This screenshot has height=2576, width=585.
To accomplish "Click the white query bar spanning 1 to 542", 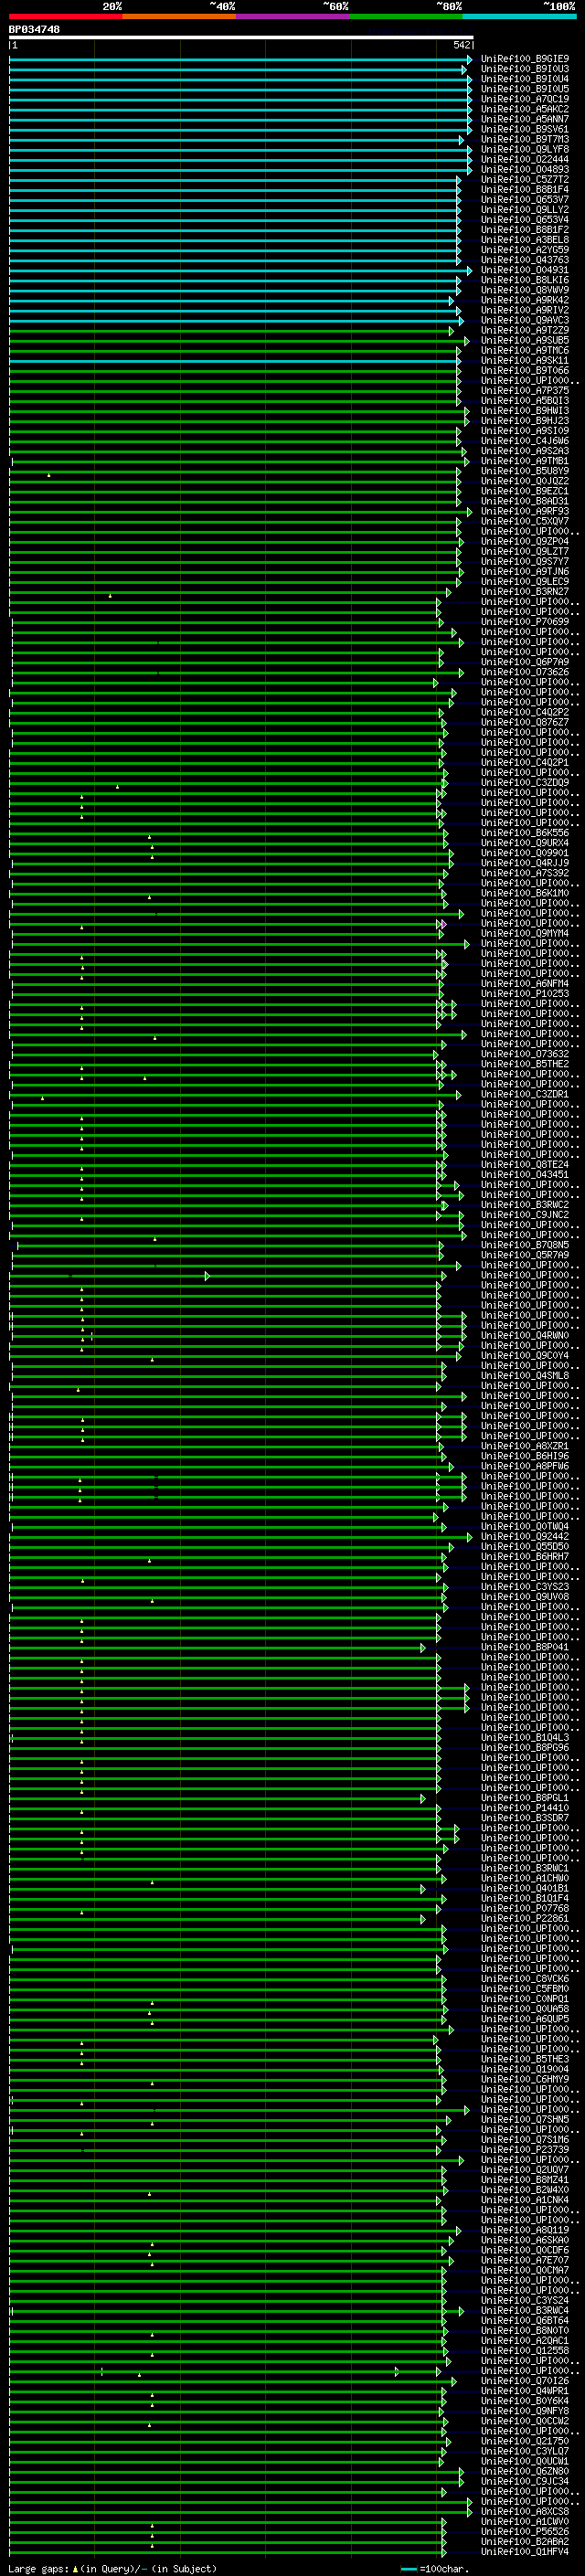I will click(241, 37).
